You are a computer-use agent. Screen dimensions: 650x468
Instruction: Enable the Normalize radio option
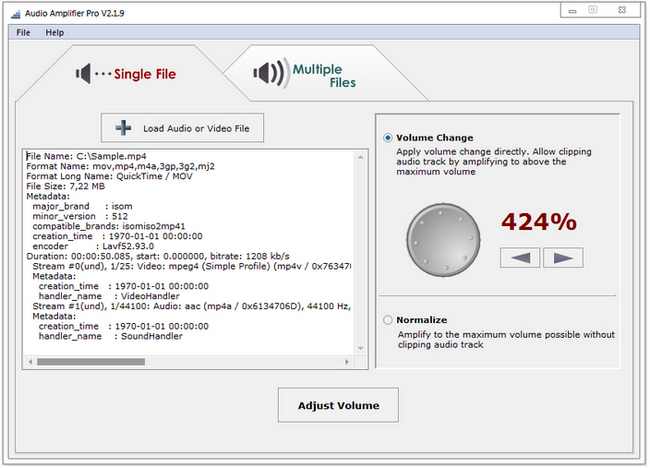coord(388,320)
